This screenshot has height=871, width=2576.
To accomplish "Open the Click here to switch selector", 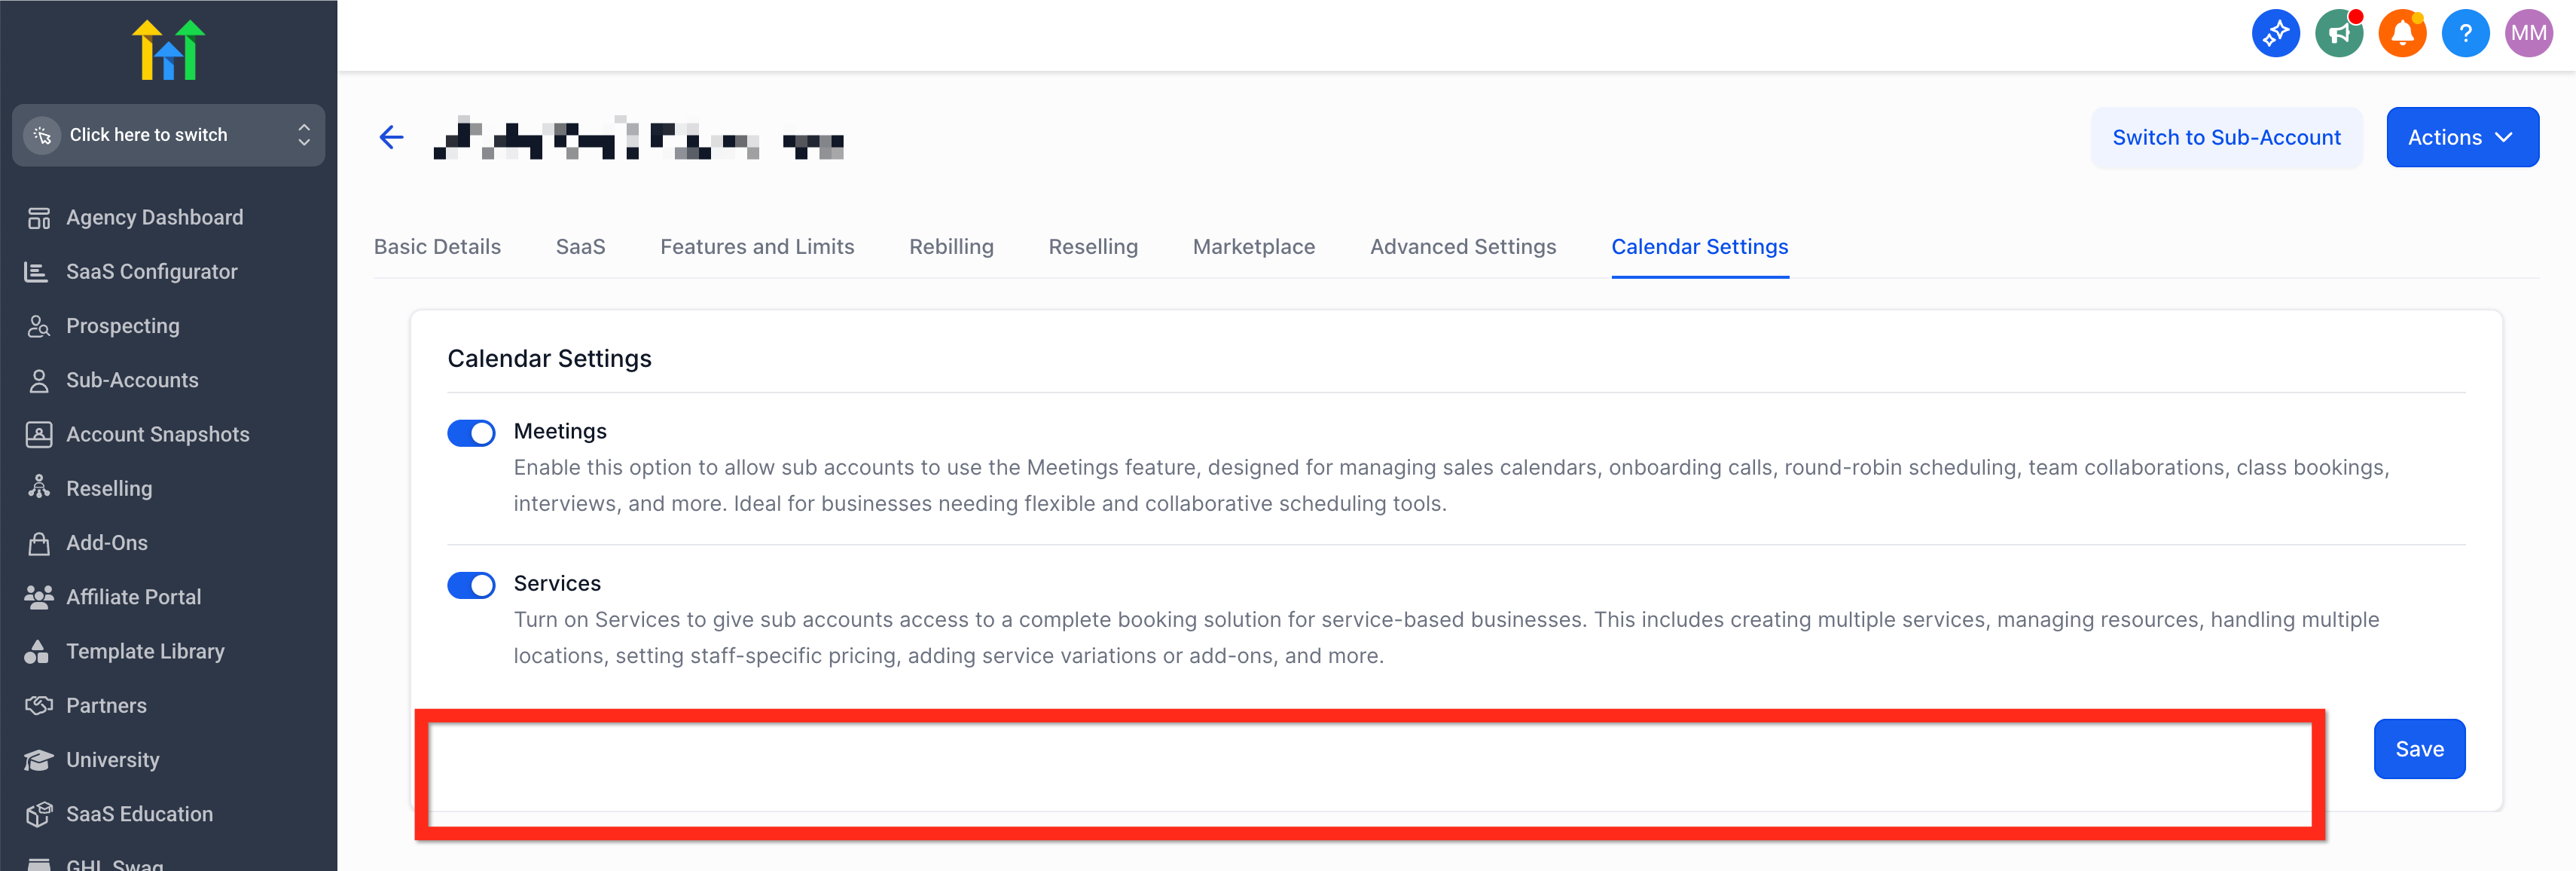I will coord(168,135).
